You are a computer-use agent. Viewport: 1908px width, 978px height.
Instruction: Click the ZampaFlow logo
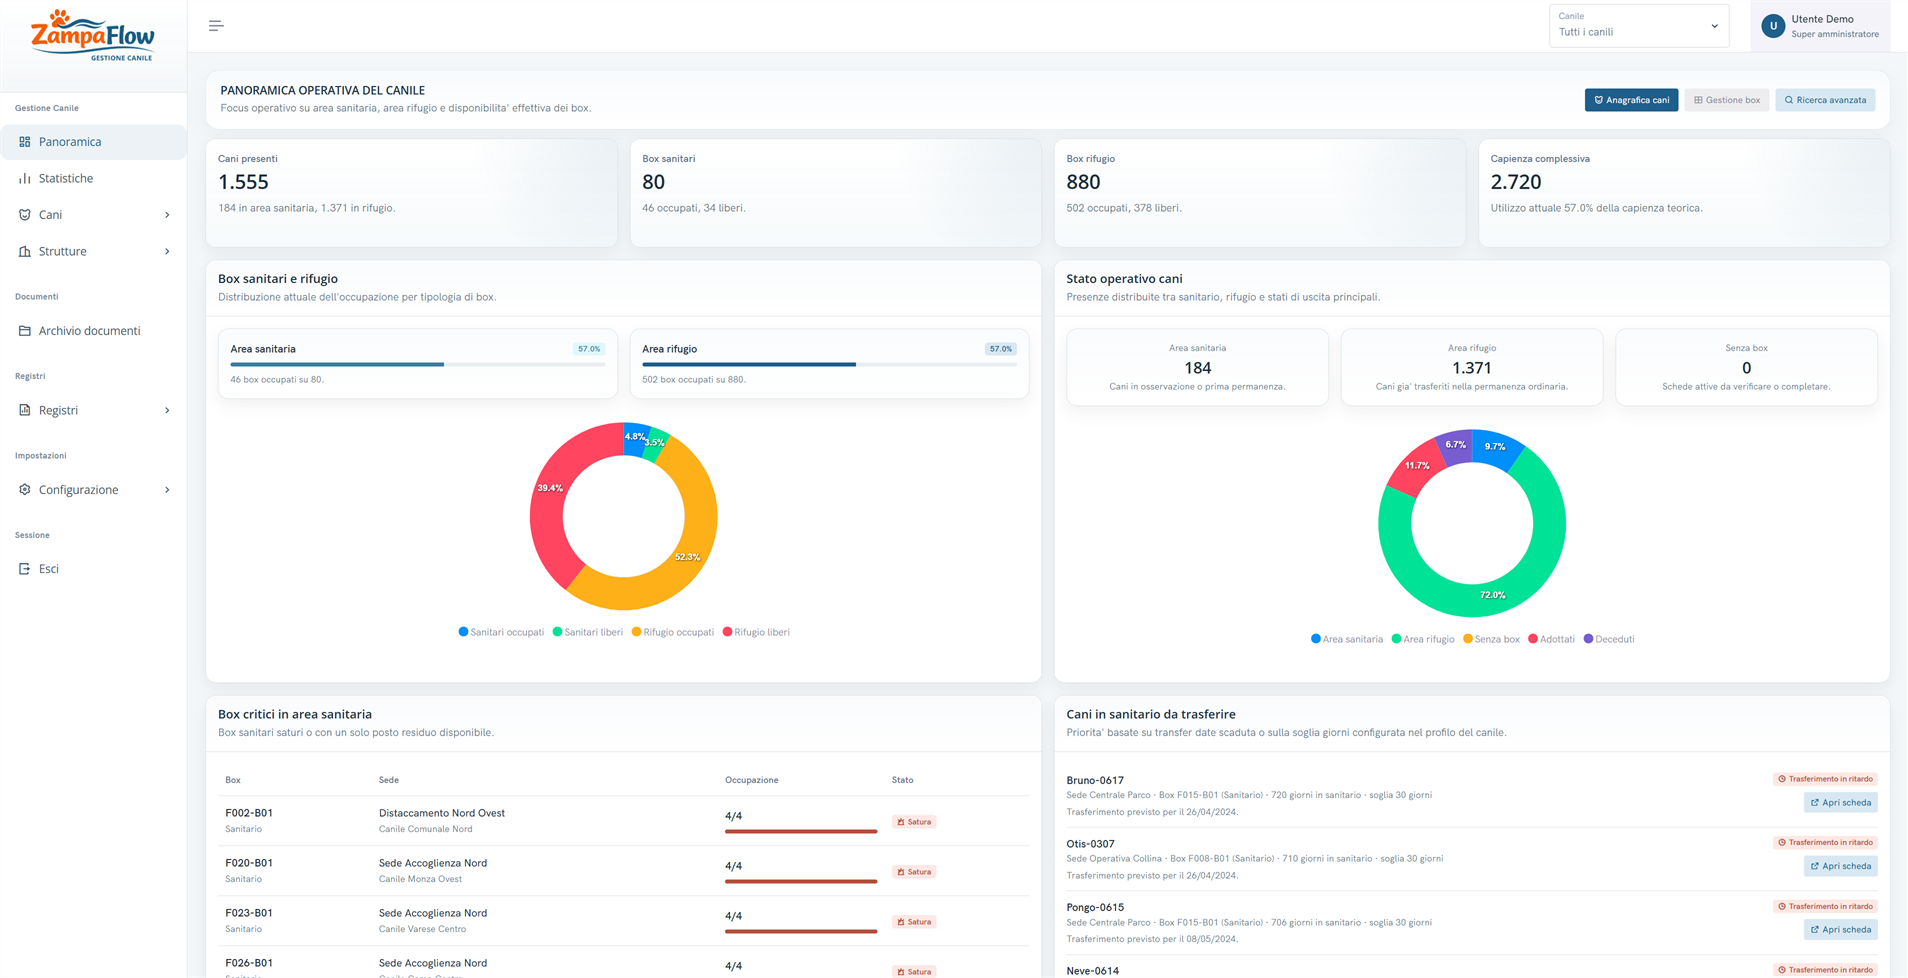click(93, 36)
